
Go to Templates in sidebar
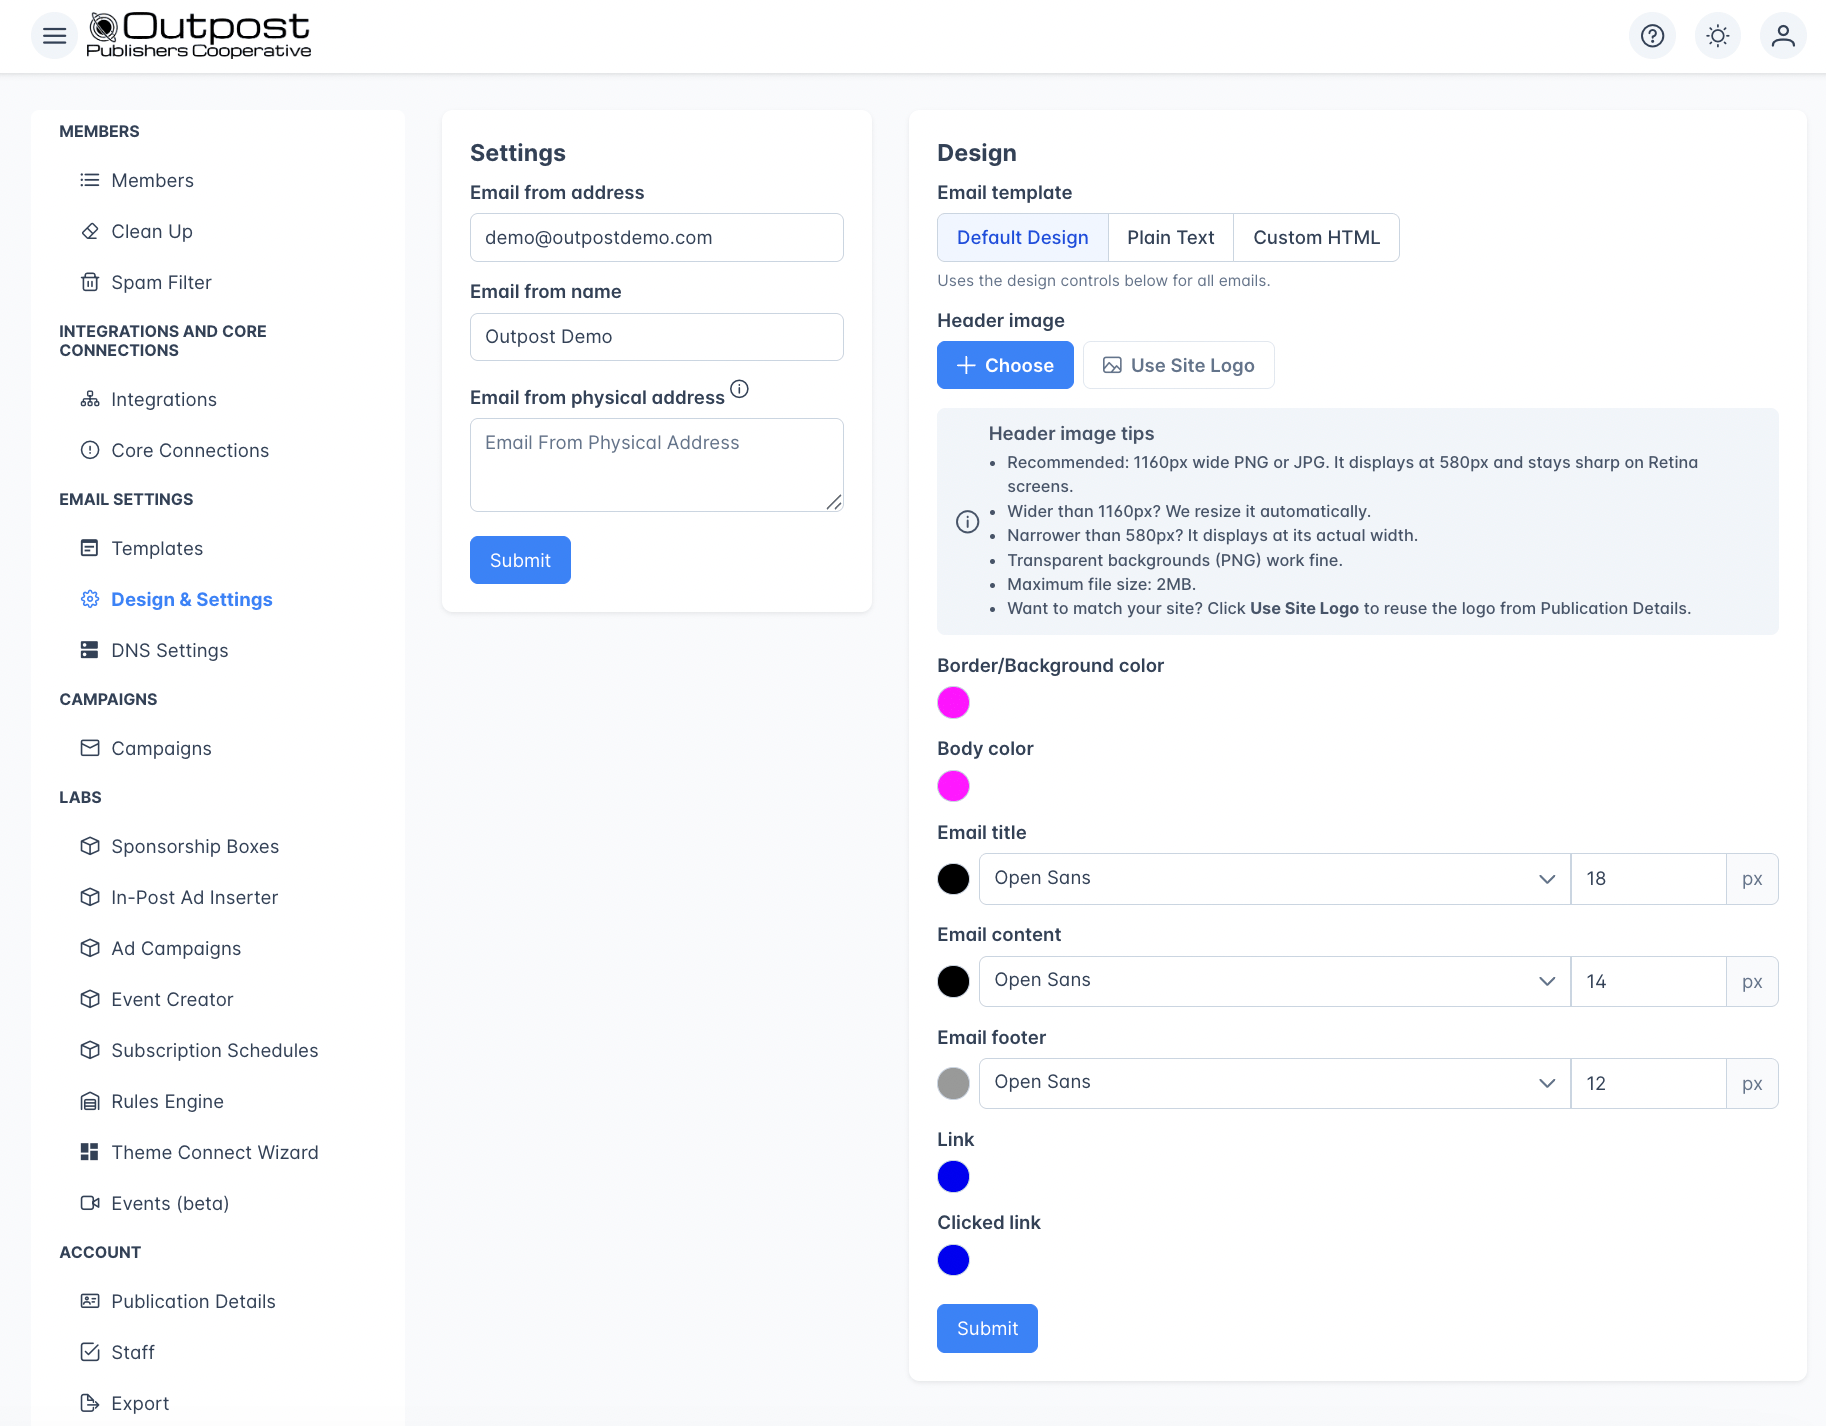tap(157, 548)
